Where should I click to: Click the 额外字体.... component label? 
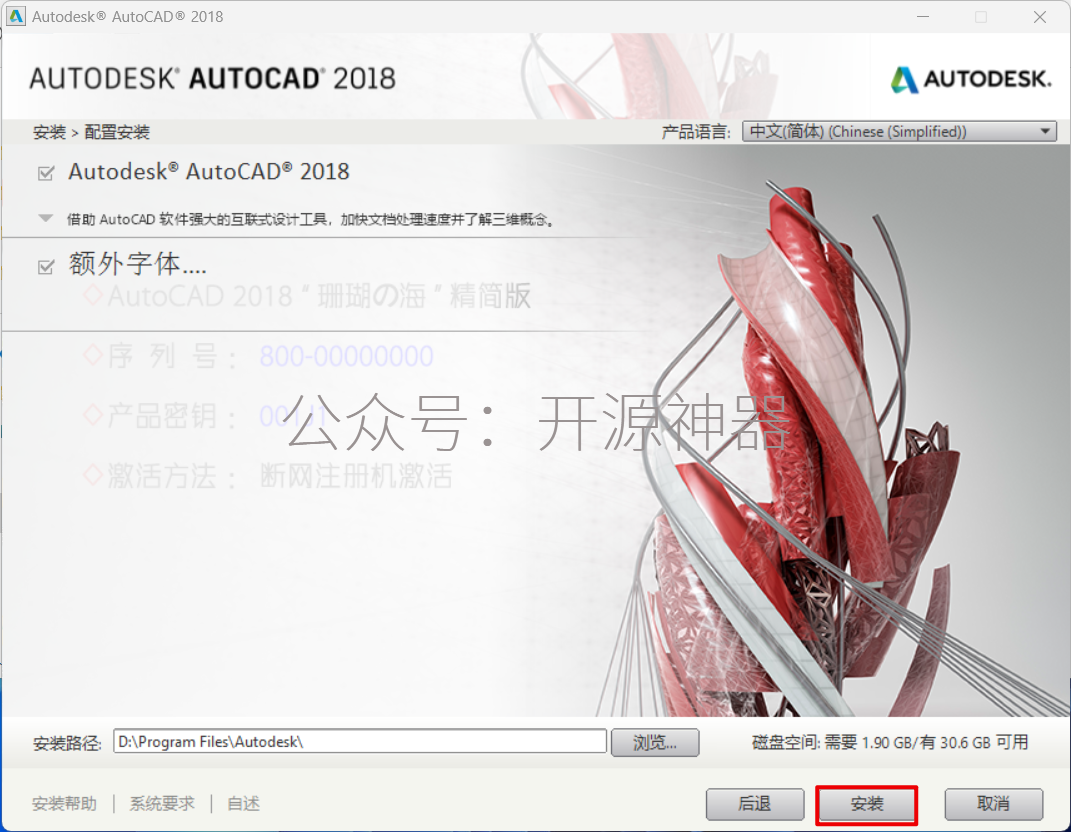click(x=137, y=264)
